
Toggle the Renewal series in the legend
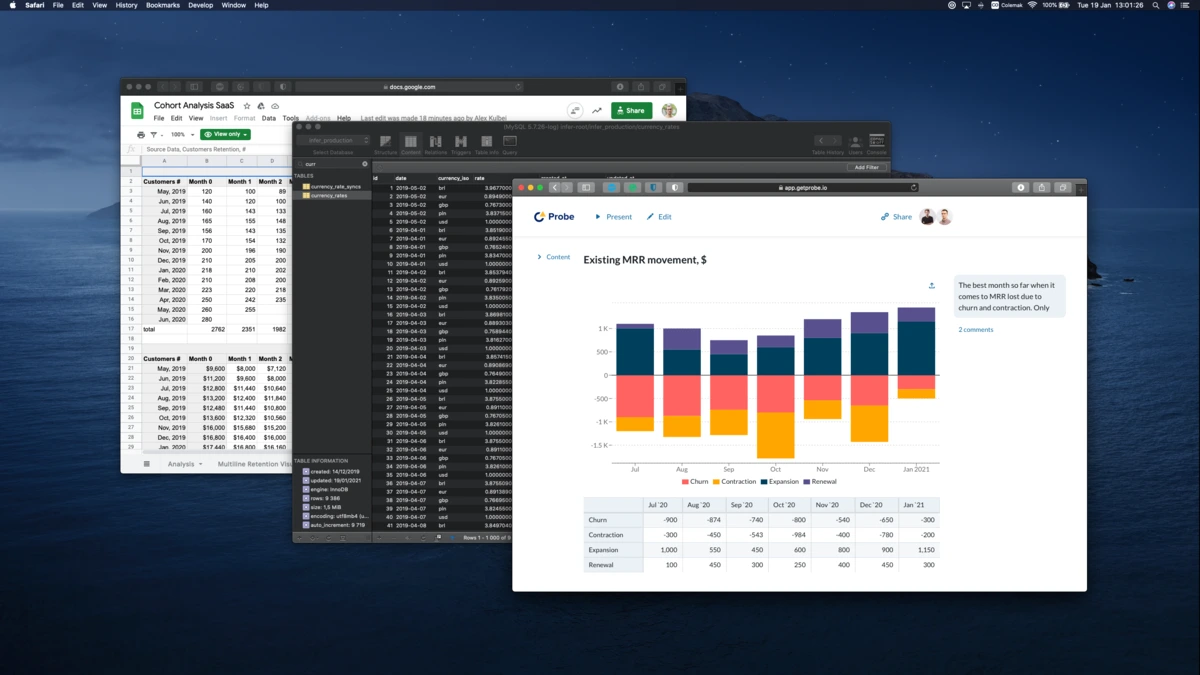click(820, 481)
